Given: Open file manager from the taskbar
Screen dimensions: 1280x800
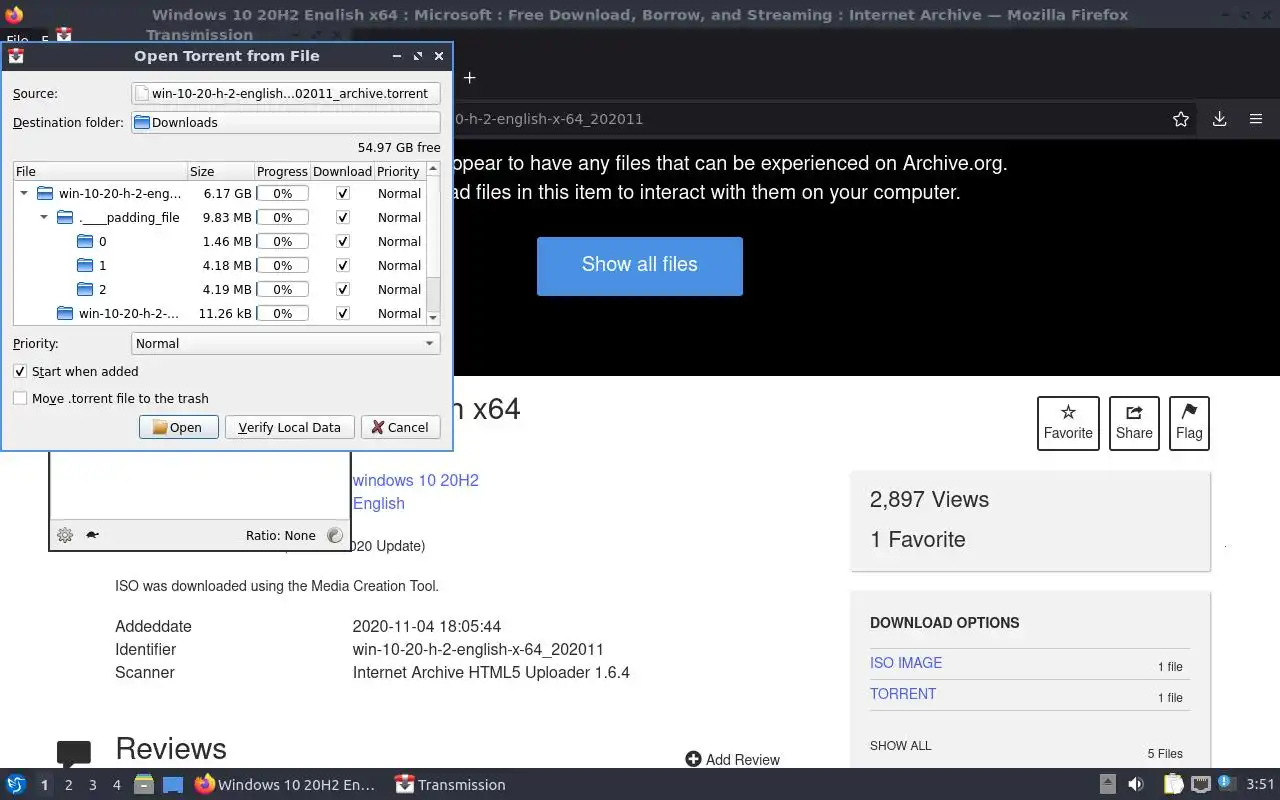Looking at the screenshot, I should point(144,785).
